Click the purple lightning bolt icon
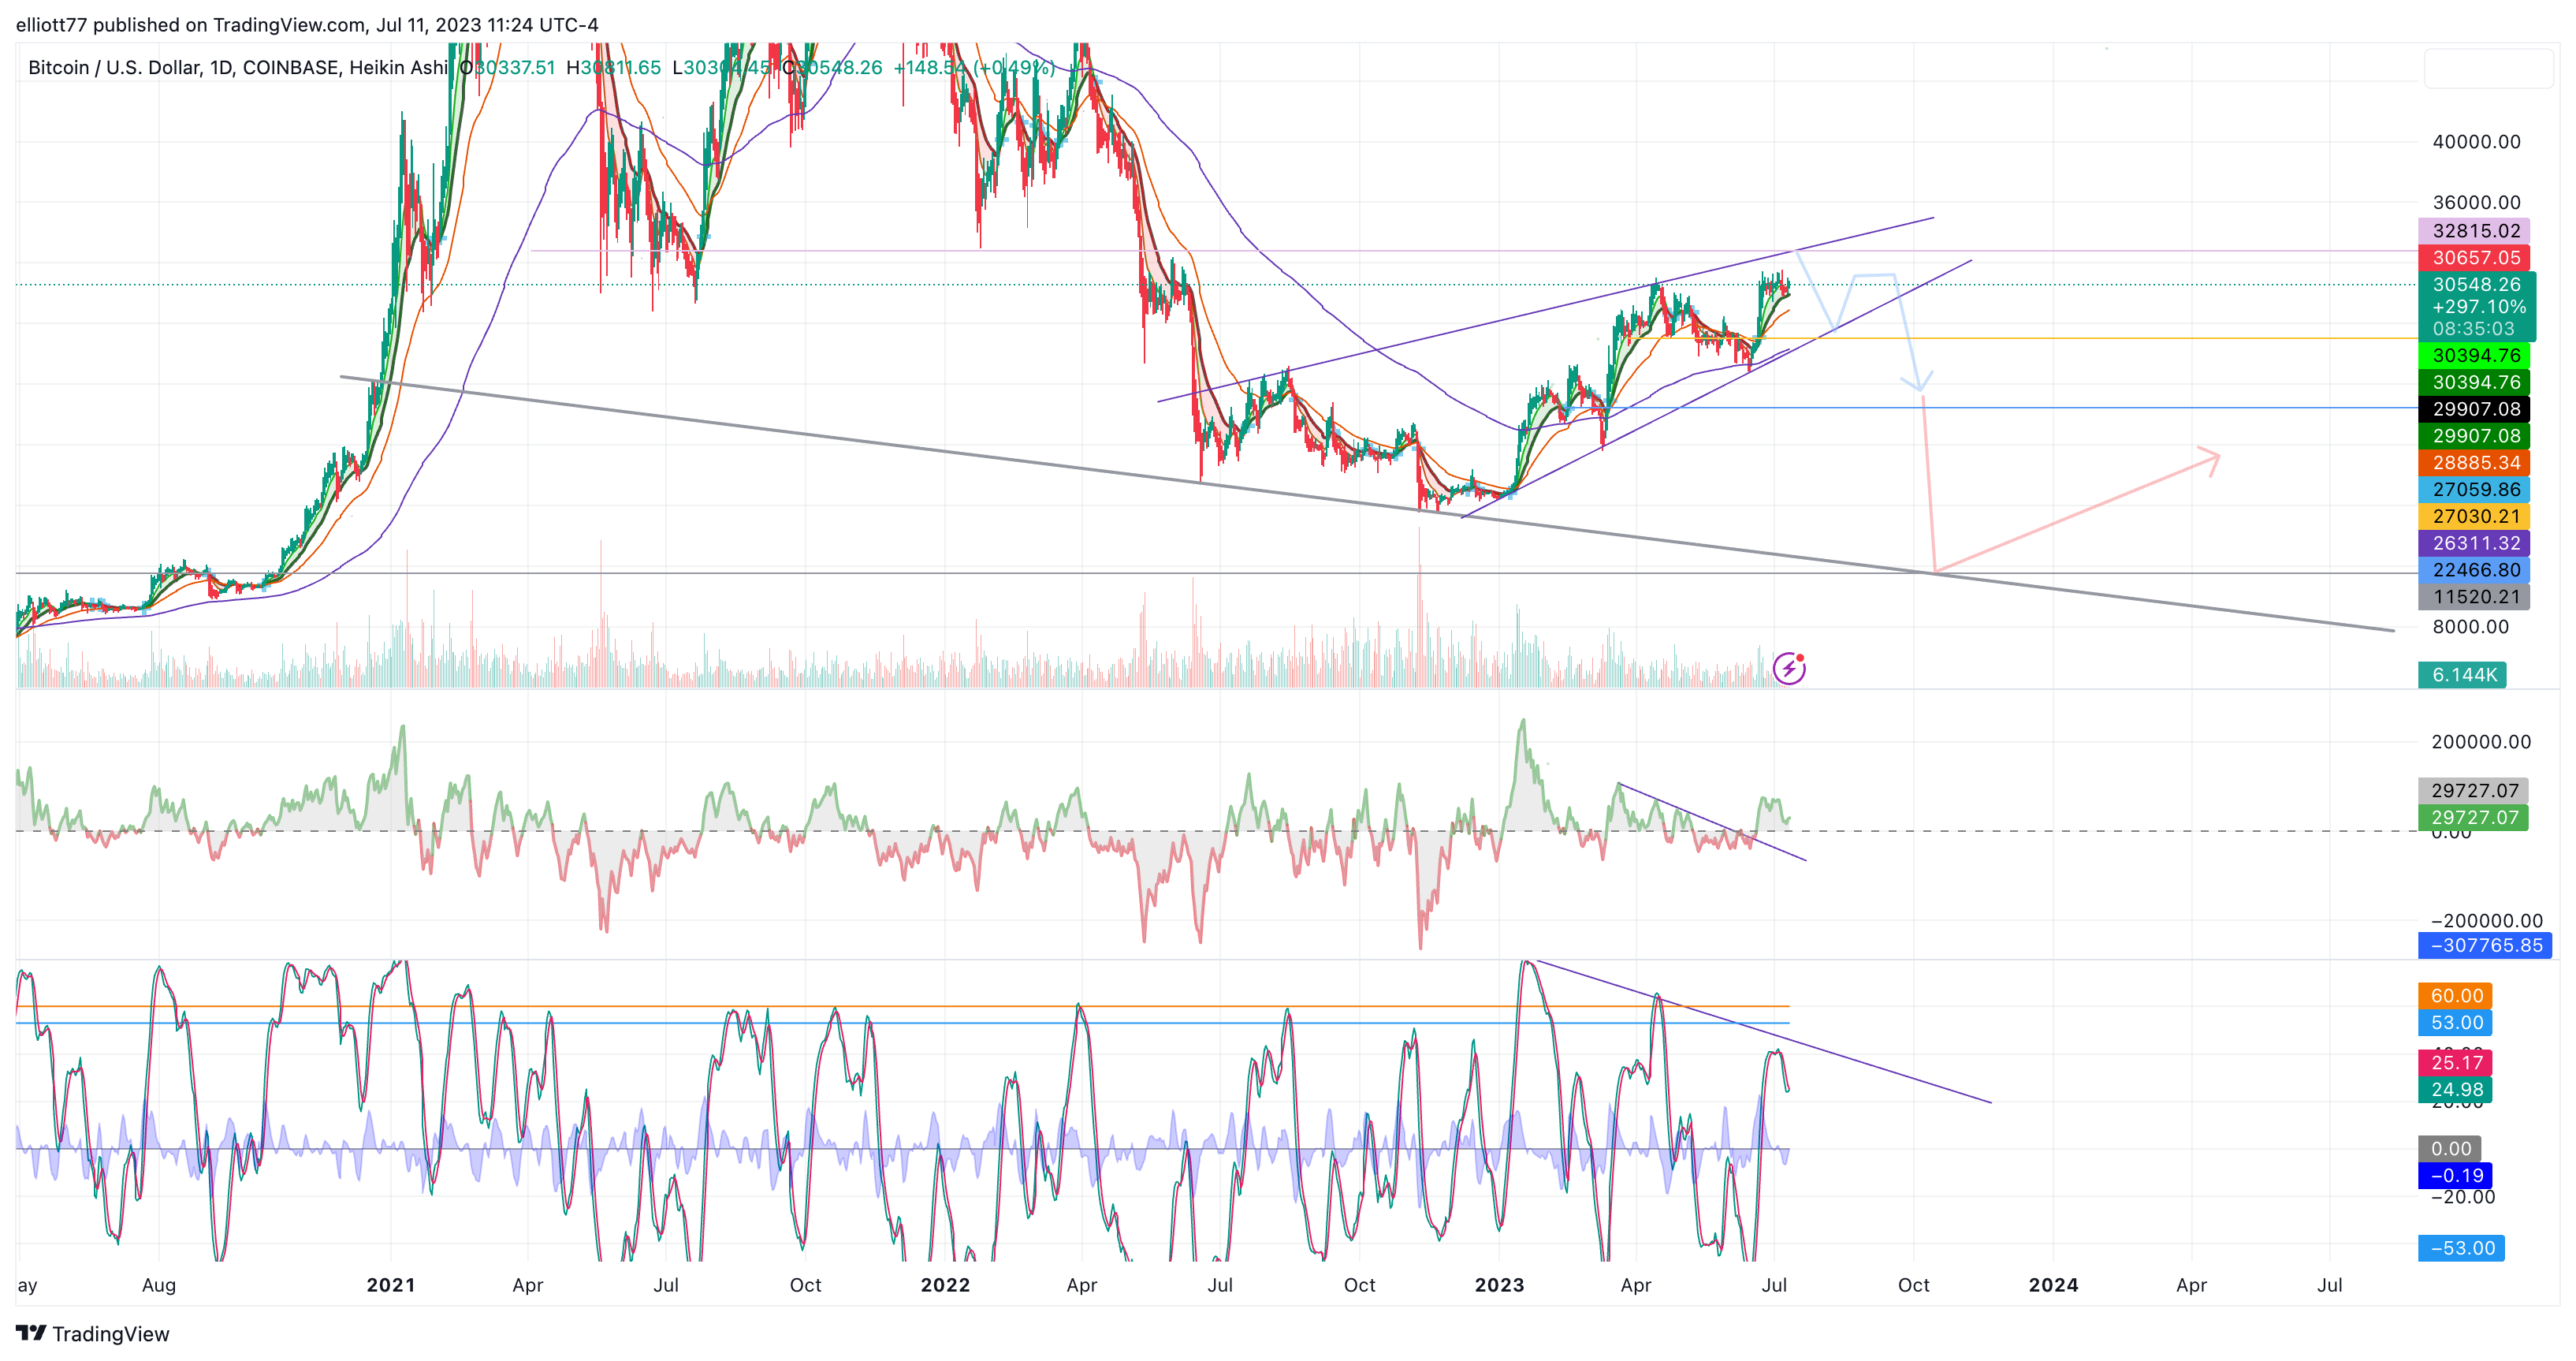Image resolution: width=2576 pixels, height=1361 pixels. click(x=1789, y=668)
